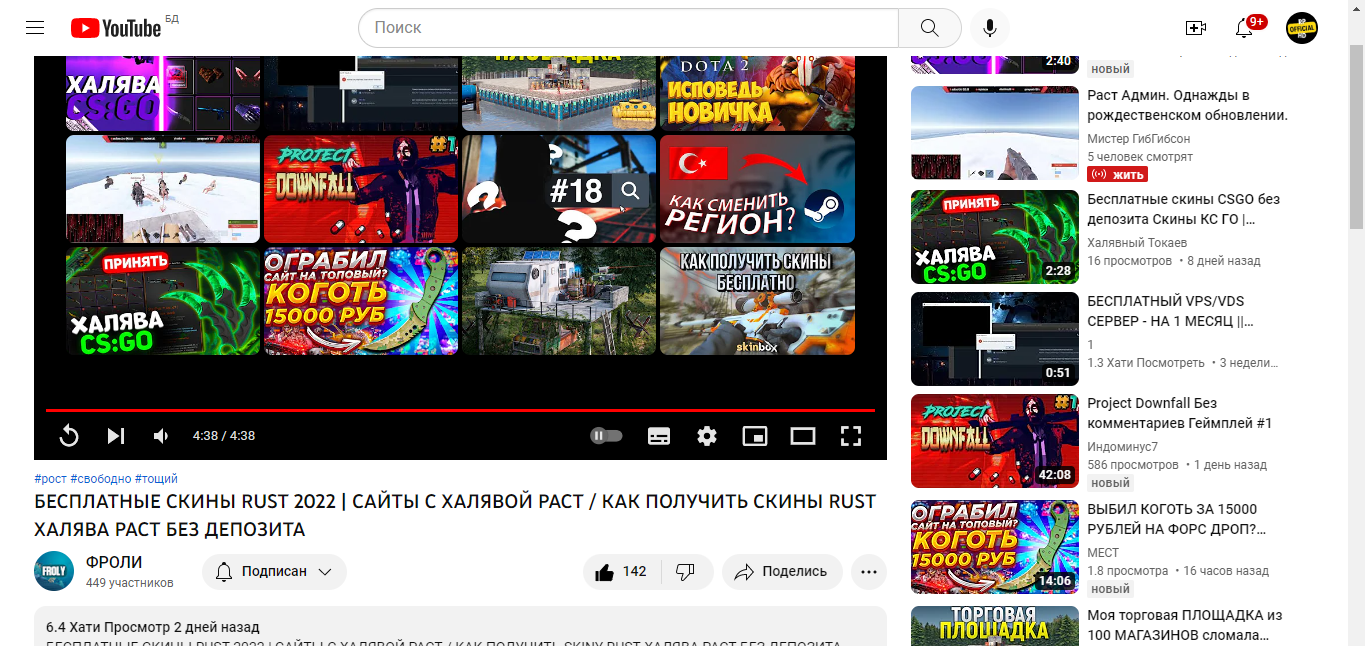Open sidebar ВЫБИЛ КОГОТЬ ЗА 15000 title
This screenshot has height=646, width=1365.
pyautogui.click(x=1177, y=519)
